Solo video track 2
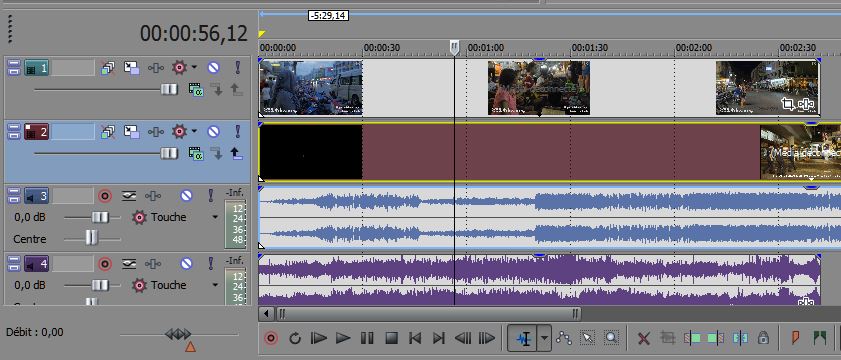The image size is (841, 360). [x=238, y=131]
